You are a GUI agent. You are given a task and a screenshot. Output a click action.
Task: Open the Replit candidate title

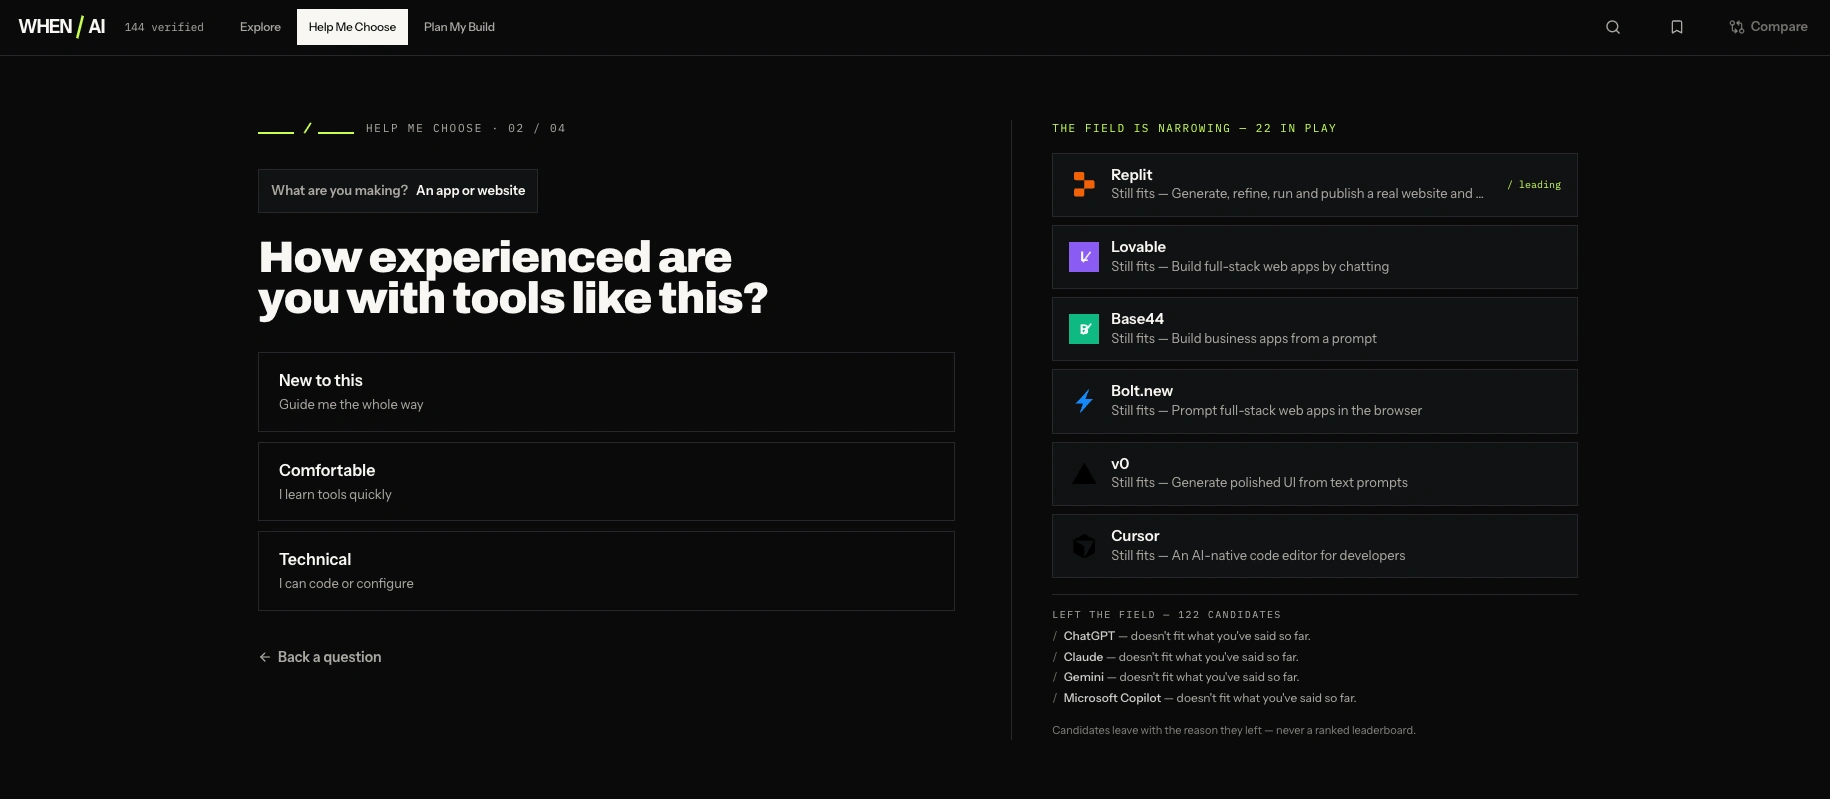(1131, 175)
